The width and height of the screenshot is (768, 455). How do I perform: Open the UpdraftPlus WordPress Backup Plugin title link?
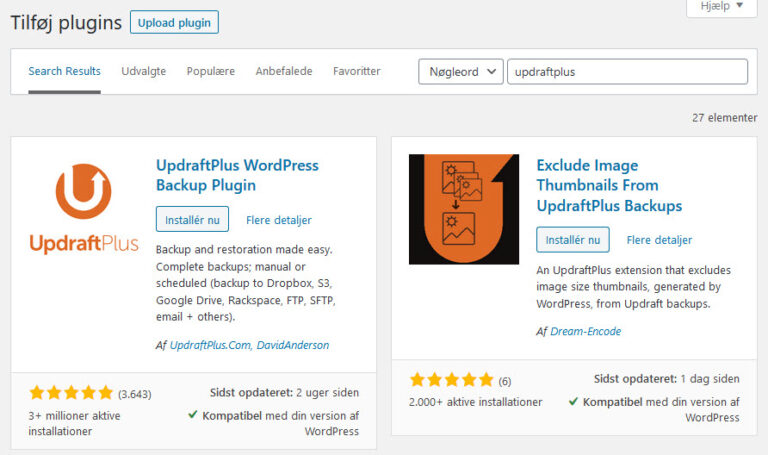(x=237, y=175)
